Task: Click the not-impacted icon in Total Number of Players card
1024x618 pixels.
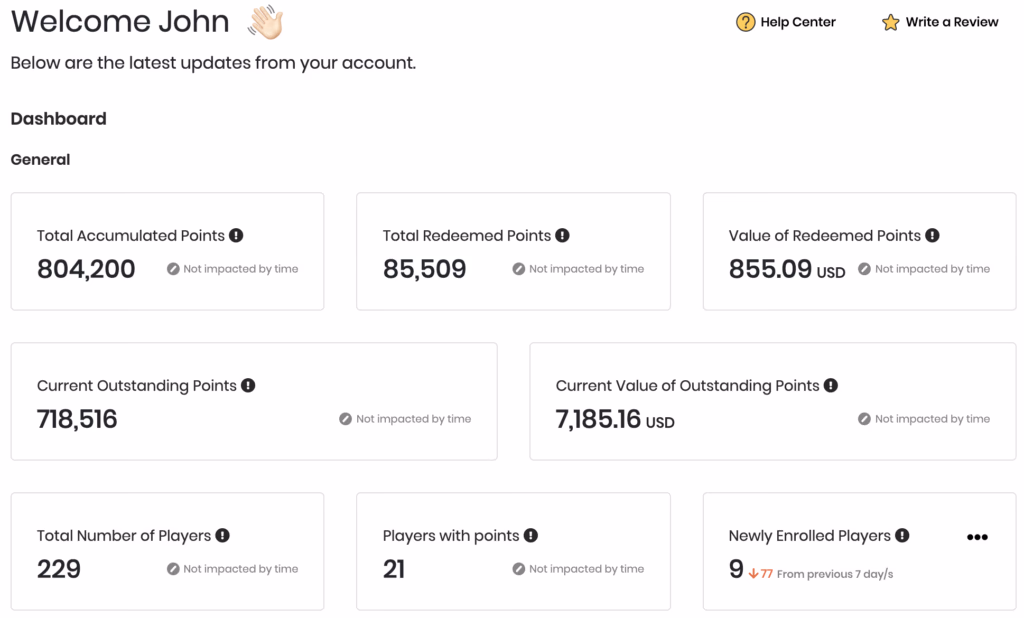Action: (173, 569)
